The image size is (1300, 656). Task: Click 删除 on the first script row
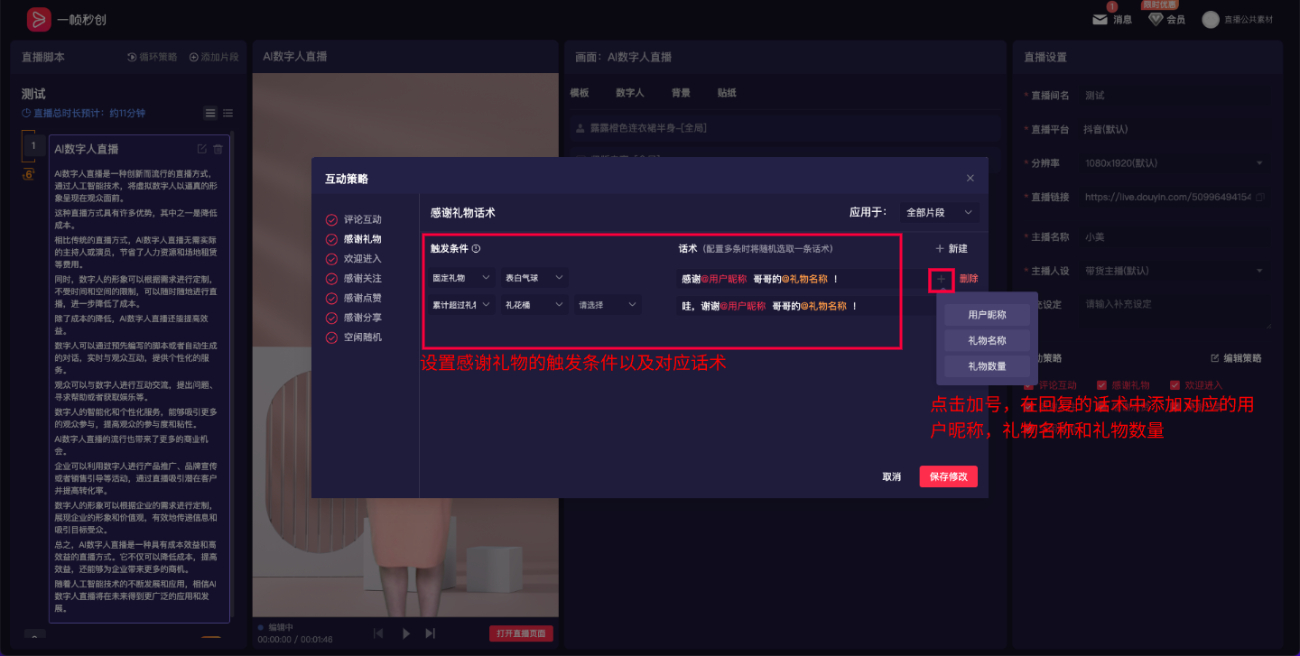[x=968, y=278]
